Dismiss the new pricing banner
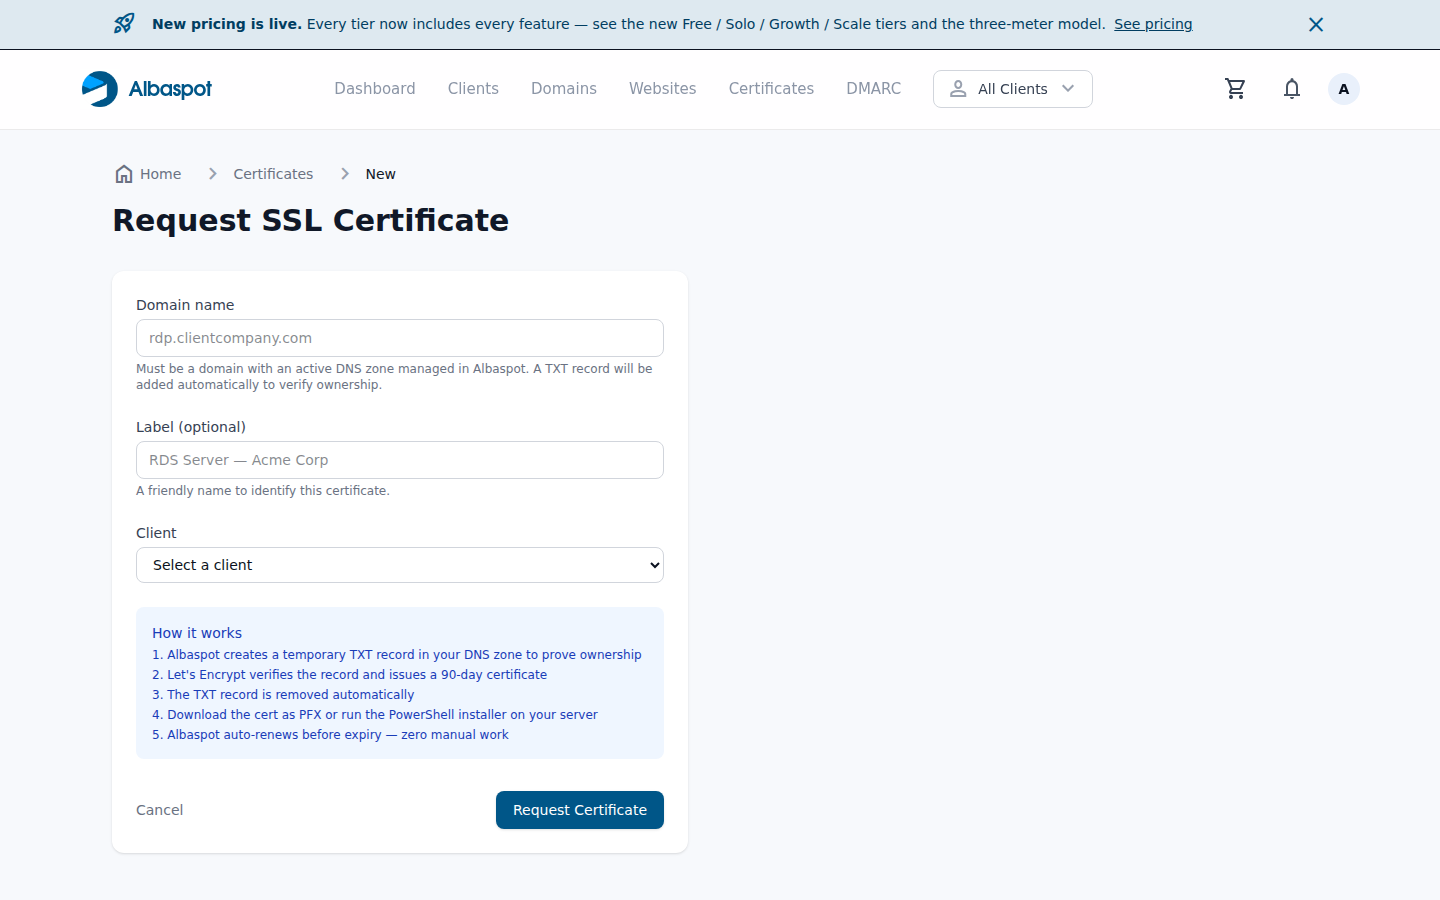The width and height of the screenshot is (1440, 900). [x=1316, y=24]
